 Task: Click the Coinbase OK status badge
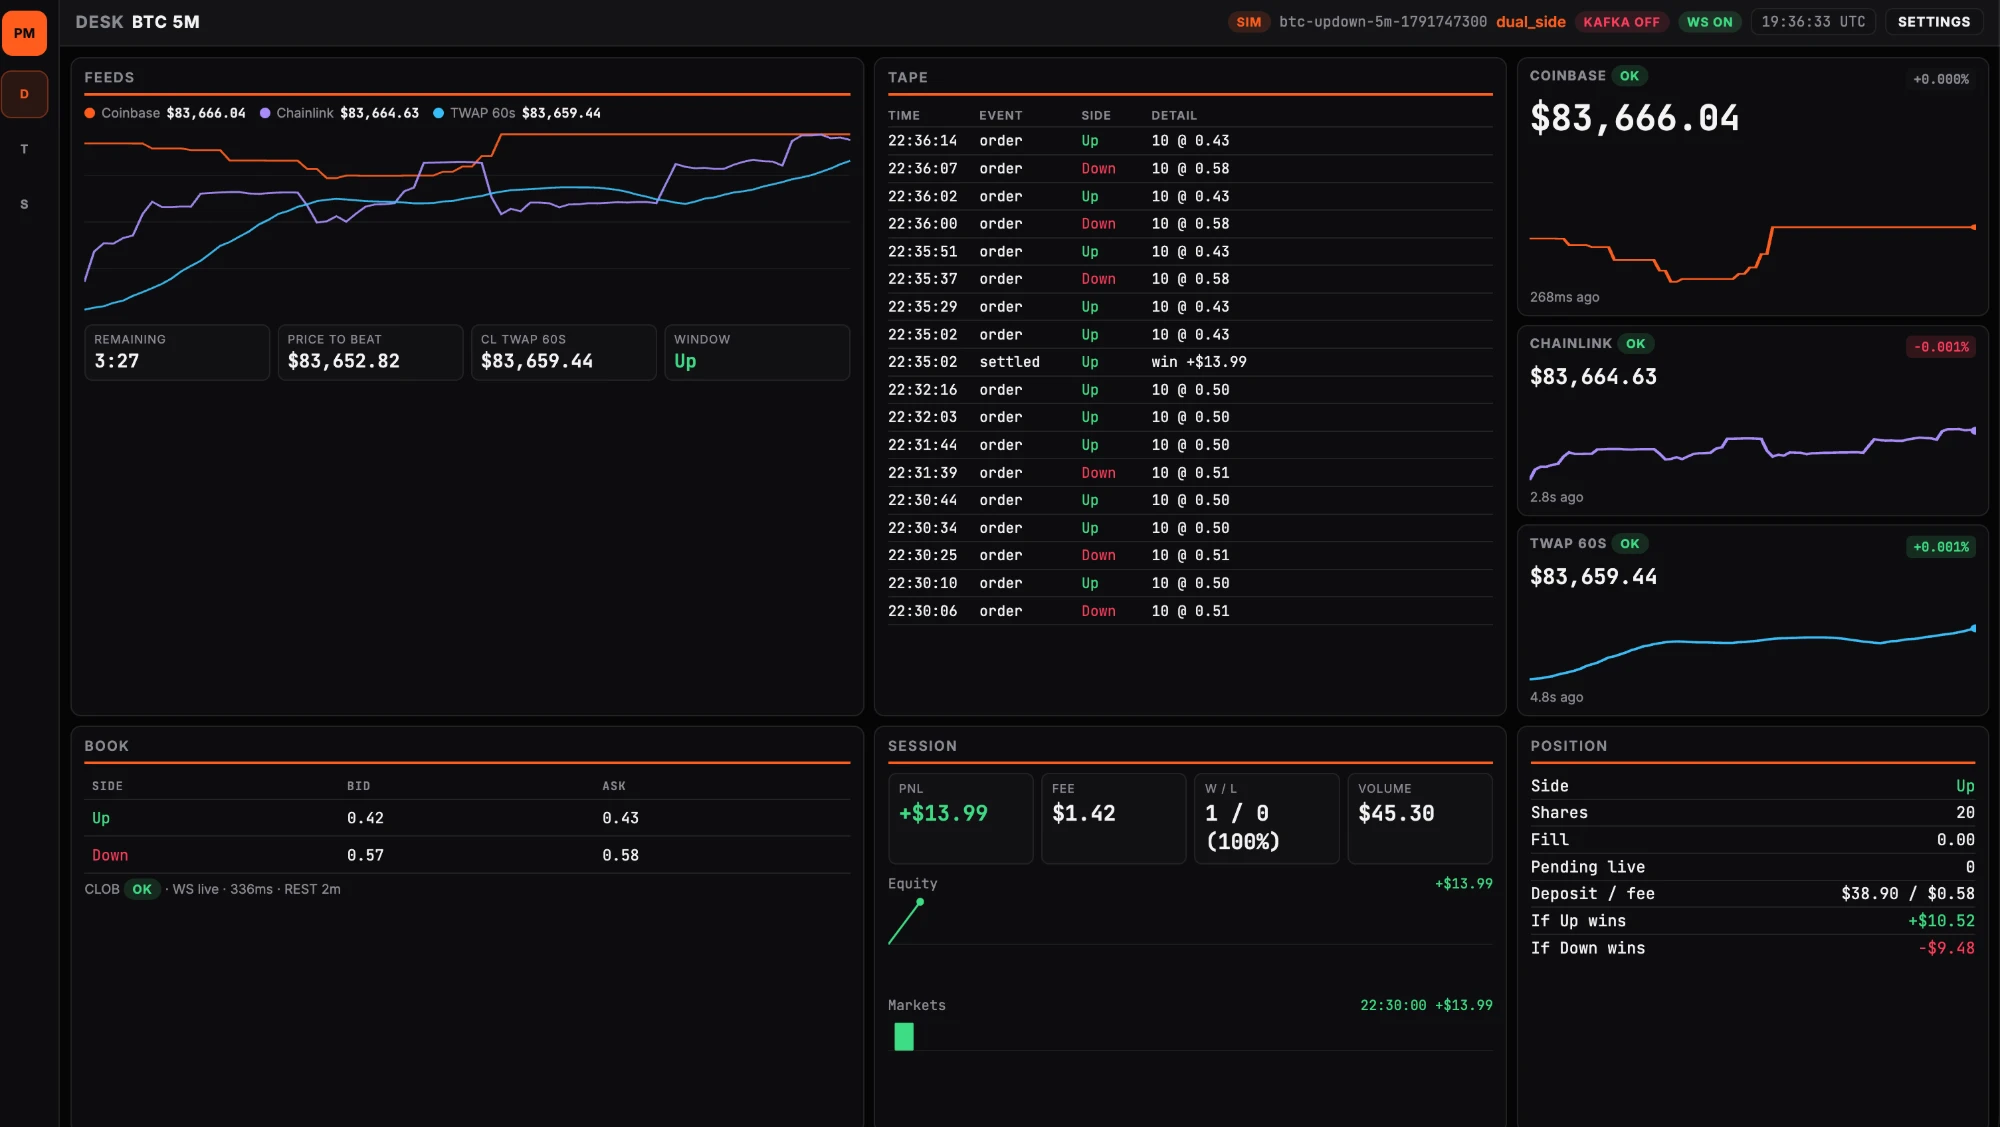[x=1629, y=76]
